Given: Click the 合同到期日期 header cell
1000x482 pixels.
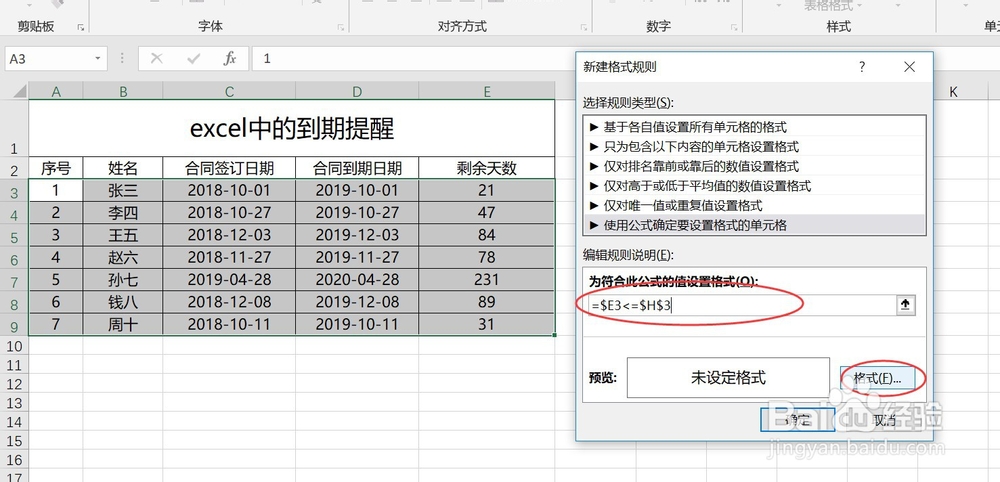Looking at the screenshot, I should (x=357, y=168).
